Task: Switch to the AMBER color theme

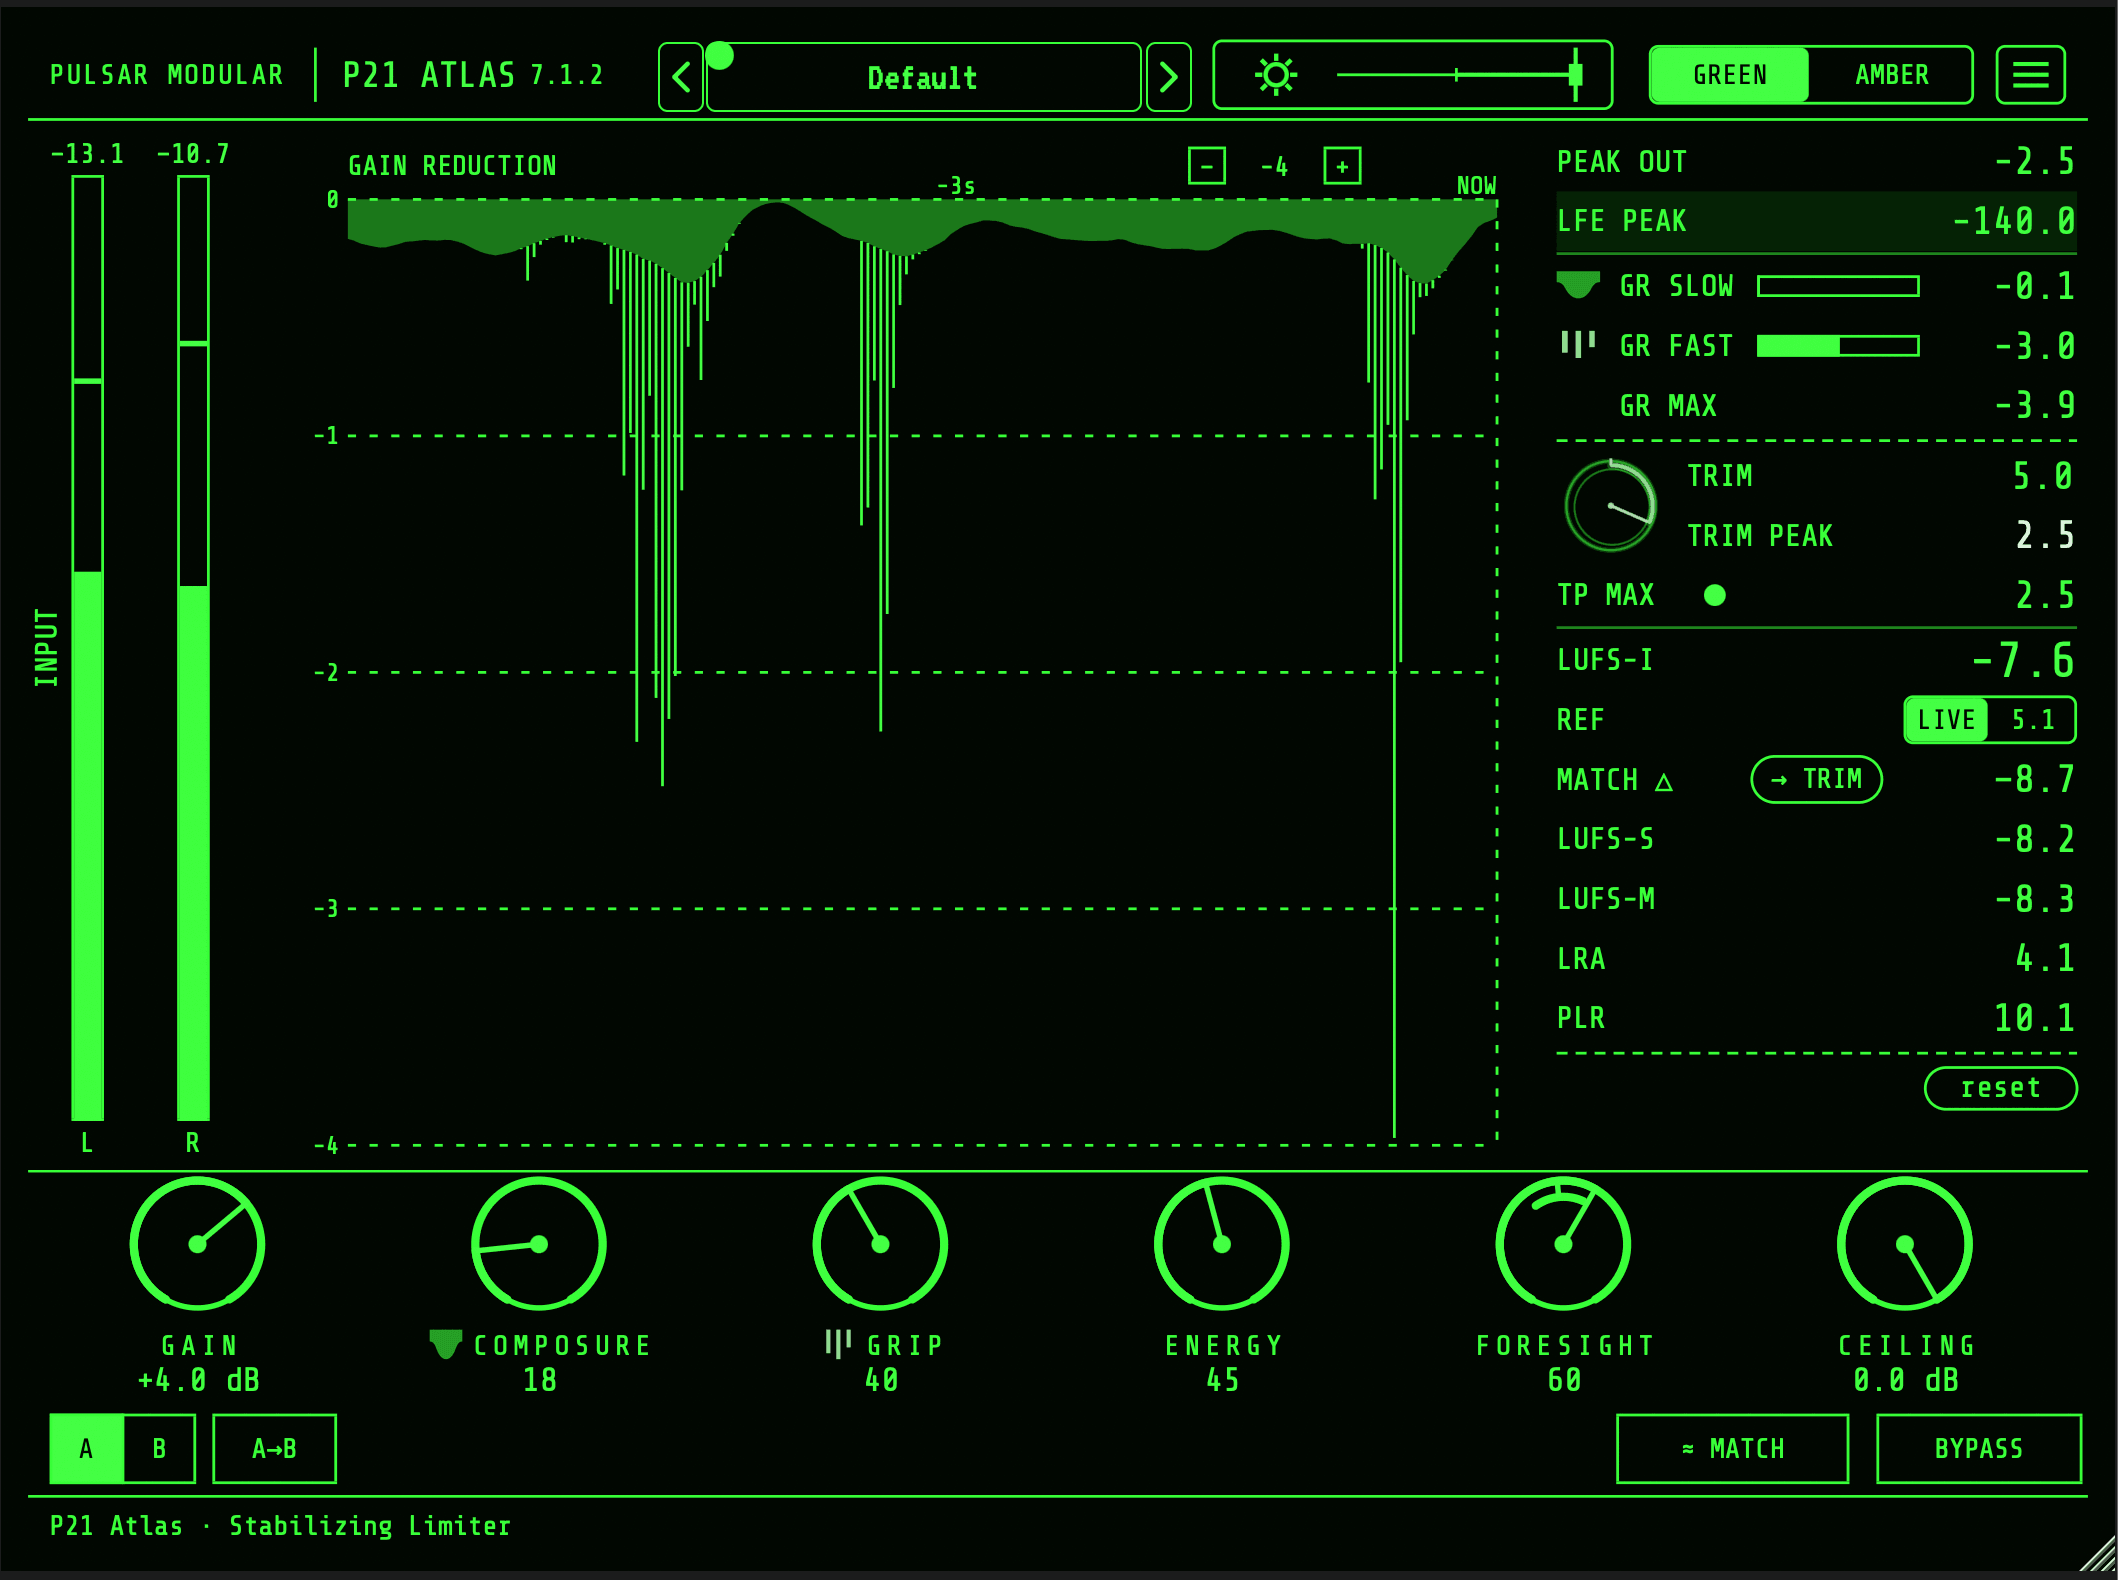Action: click(1891, 75)
